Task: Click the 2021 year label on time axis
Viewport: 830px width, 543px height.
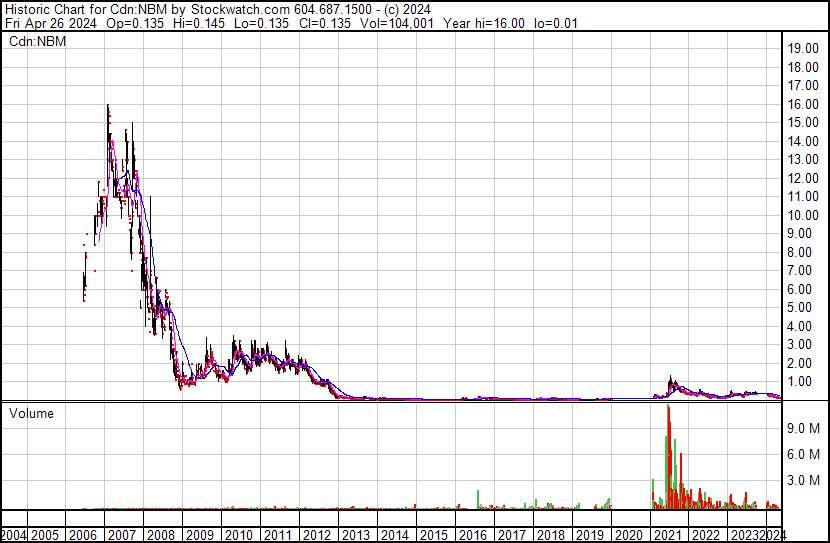Action: [668, 535]
